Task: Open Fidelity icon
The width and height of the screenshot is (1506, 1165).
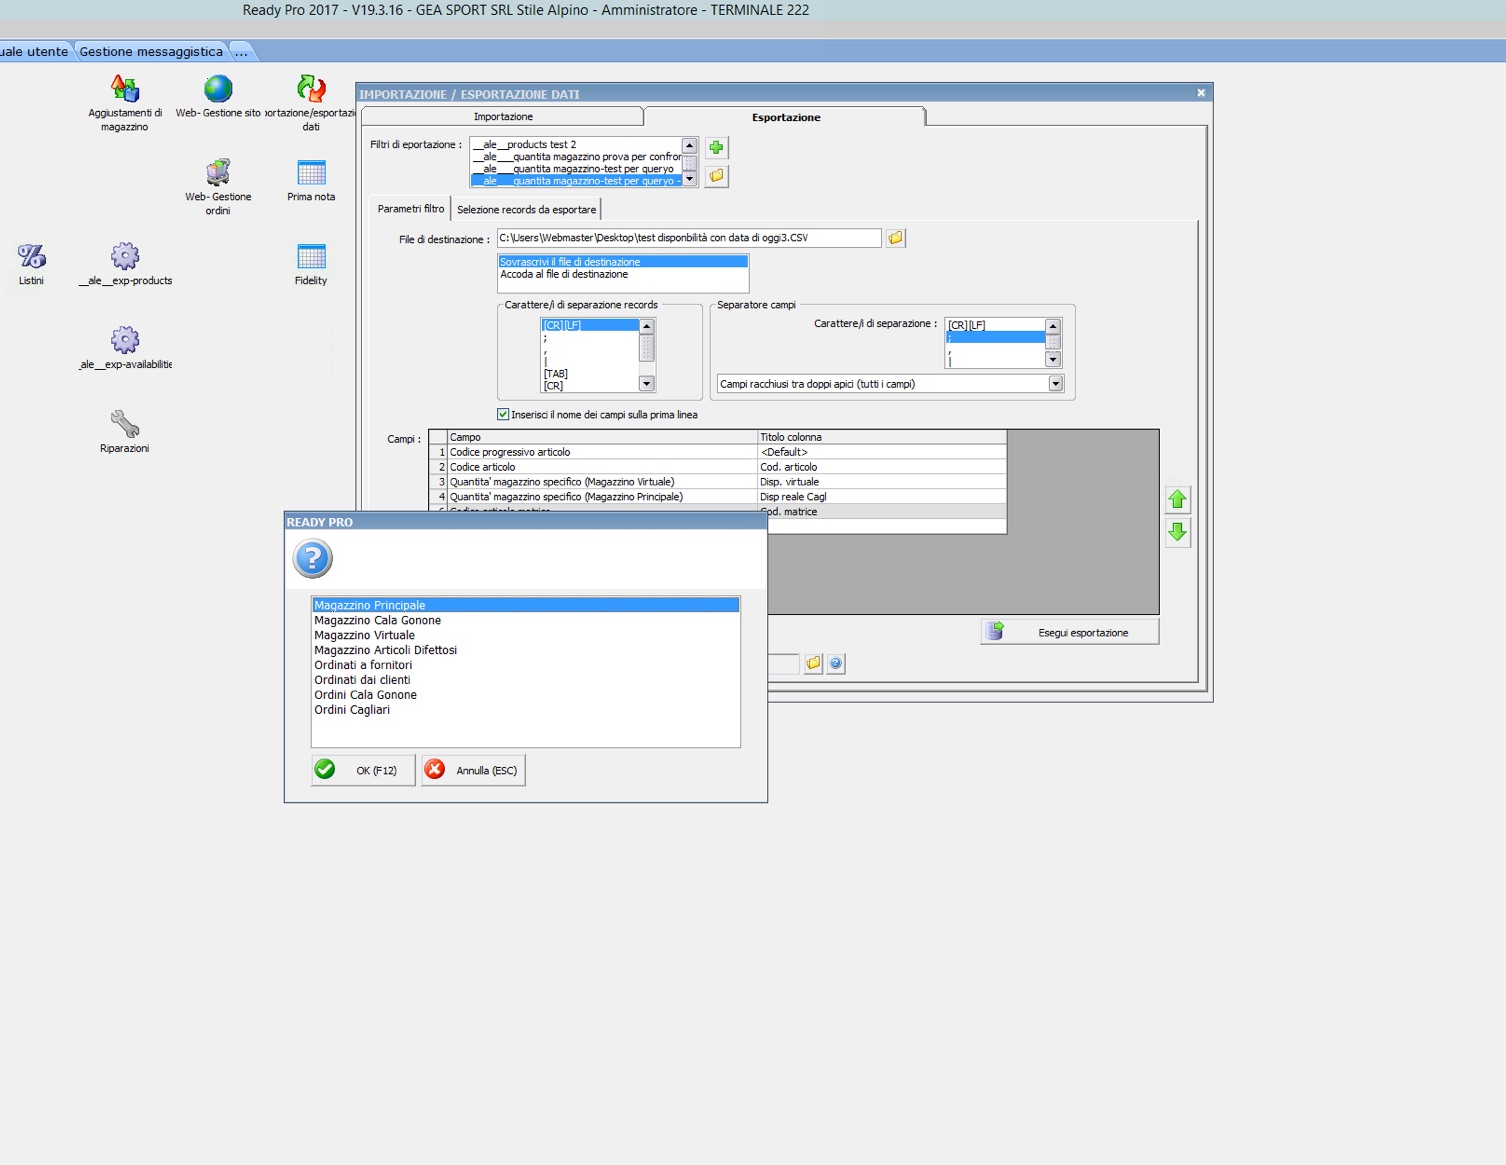Action: tap(311, 256)
